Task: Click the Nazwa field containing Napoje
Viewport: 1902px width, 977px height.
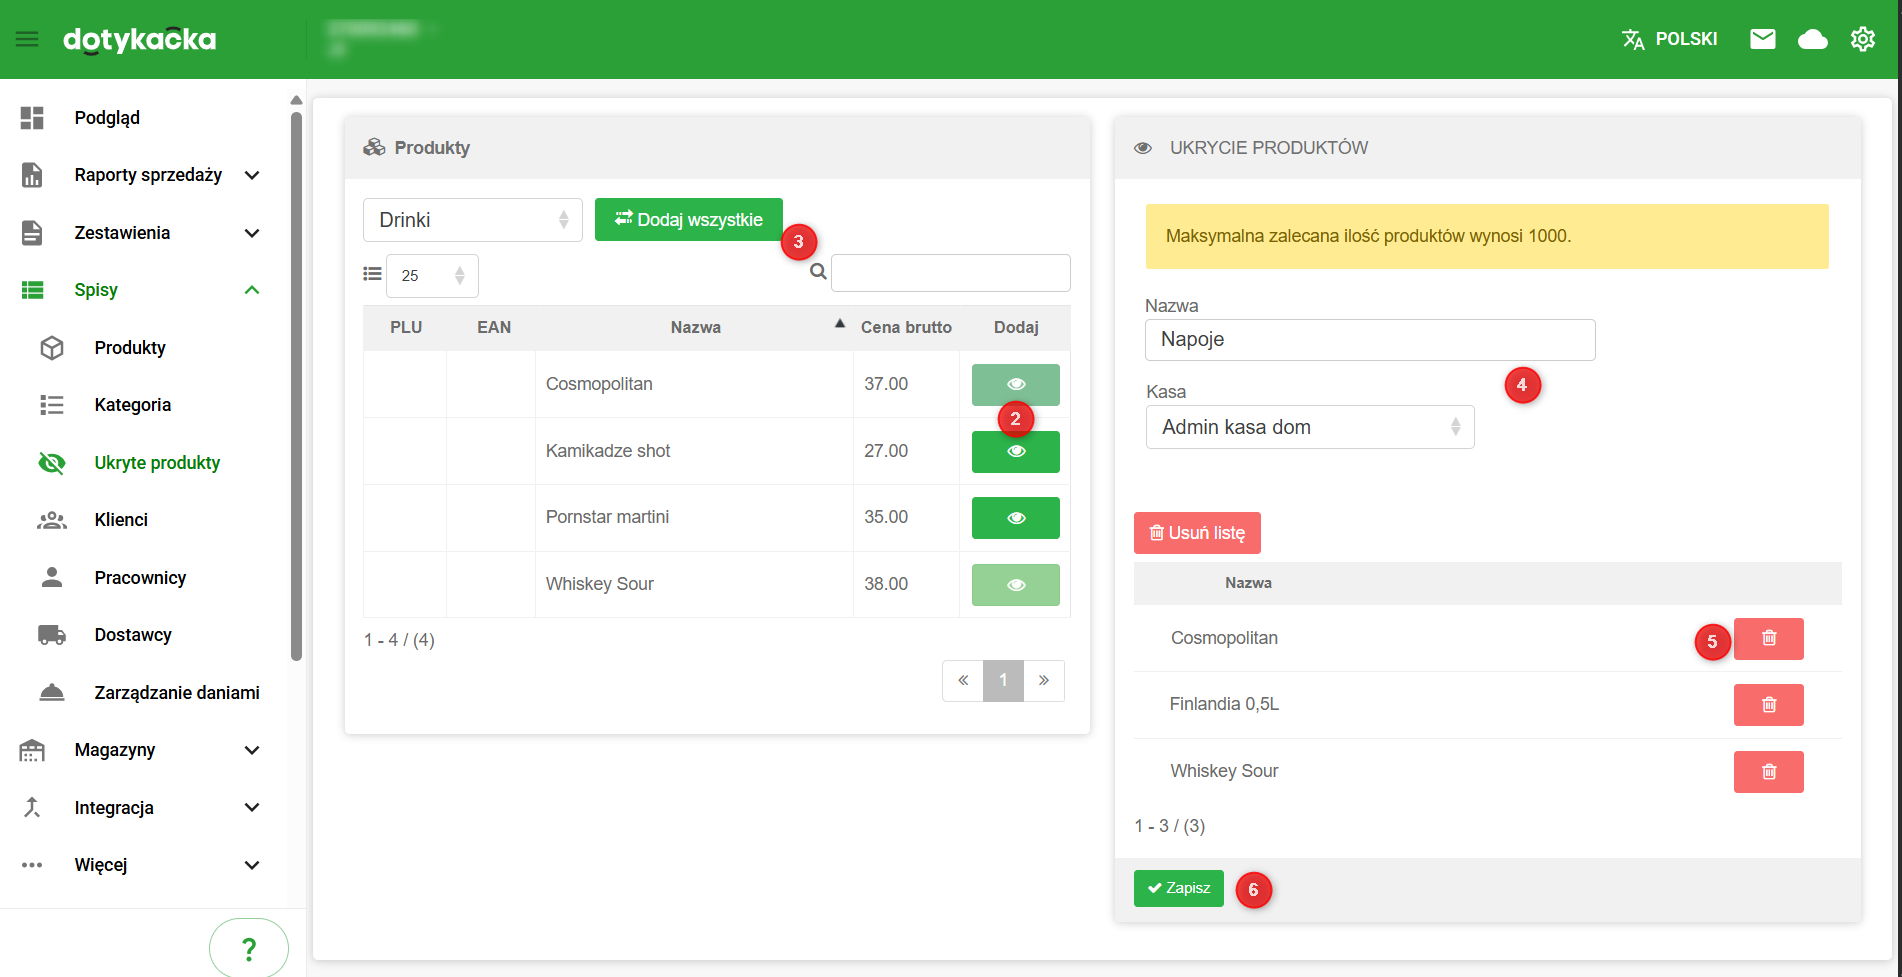Action: 1369,340
